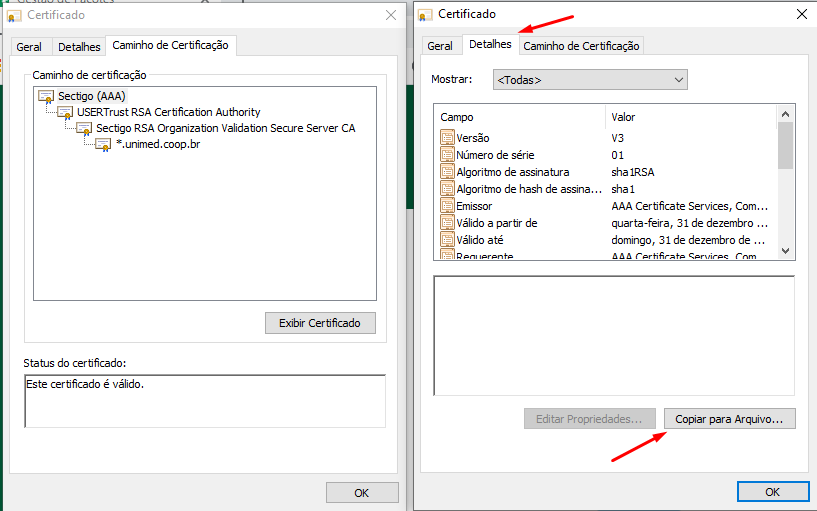817x511 pixels.
Task: Click the Válido a partir de icon
Action: click(447, 223)
